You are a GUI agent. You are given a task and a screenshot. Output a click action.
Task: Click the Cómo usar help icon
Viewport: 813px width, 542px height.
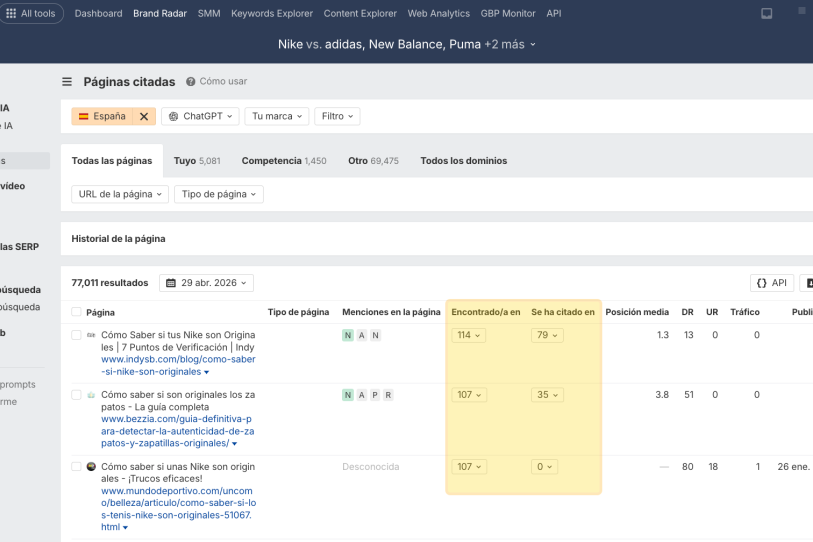(190, 81)
